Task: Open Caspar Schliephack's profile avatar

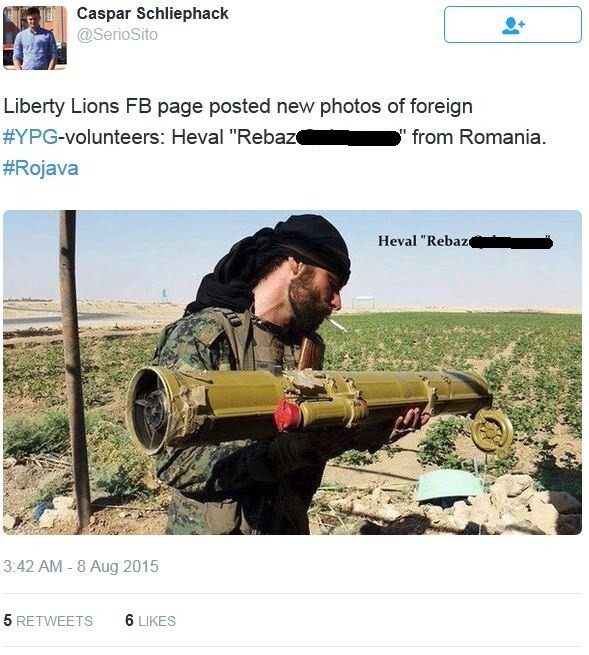Action: (x=35, y=38)
